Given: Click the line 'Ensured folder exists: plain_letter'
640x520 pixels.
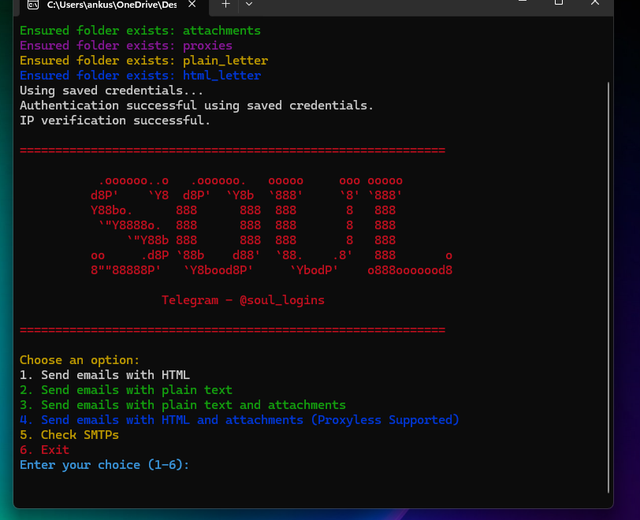Looking at the screenshot, I should pyautogui.click(x=144, y=60).
